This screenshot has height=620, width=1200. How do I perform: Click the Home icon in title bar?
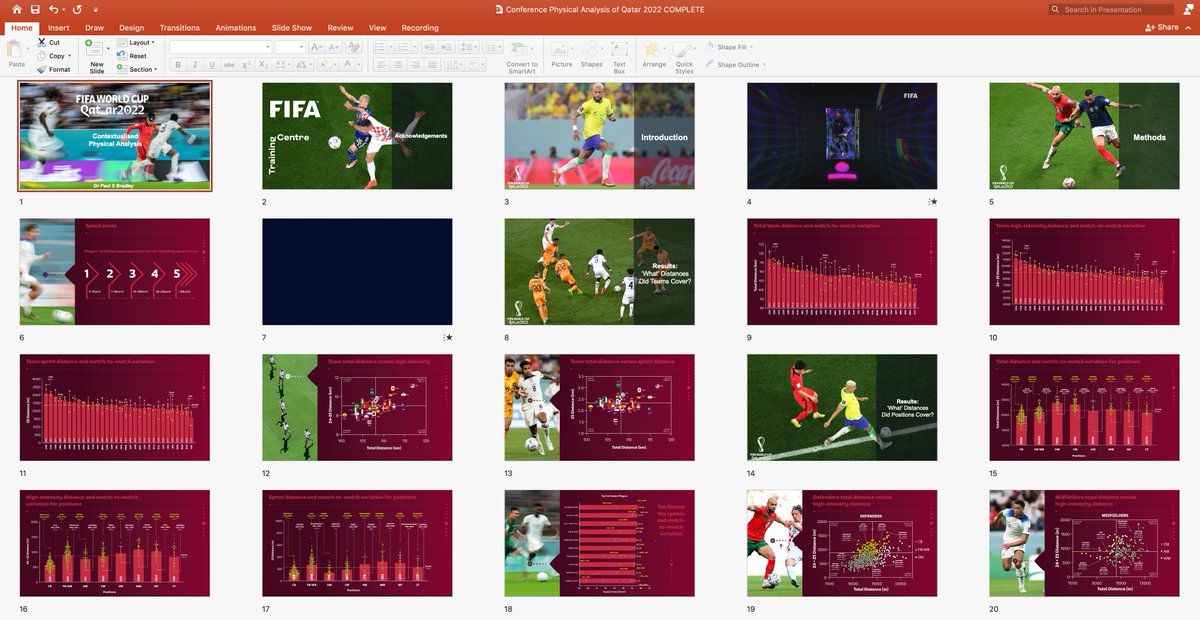(x=17, y=9)
